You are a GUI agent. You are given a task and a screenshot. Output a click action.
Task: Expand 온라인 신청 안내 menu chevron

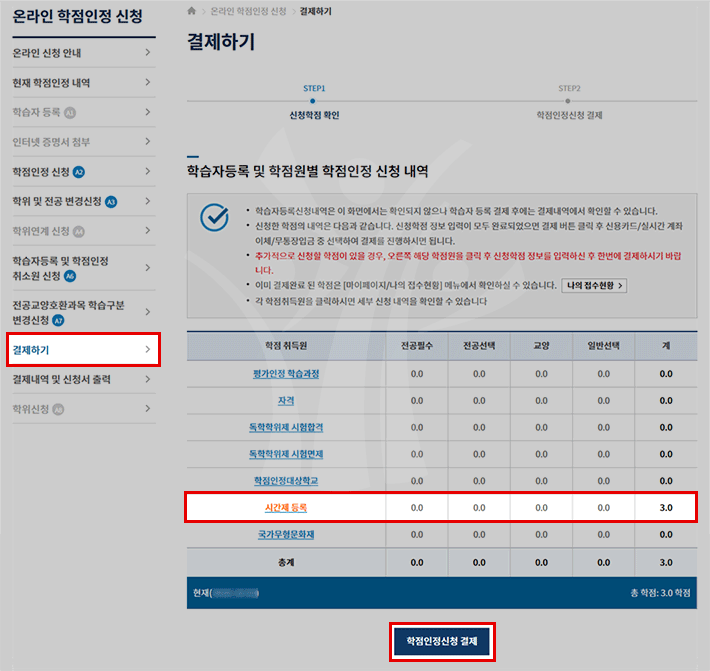pyautogui.click(x=147, y=53)
